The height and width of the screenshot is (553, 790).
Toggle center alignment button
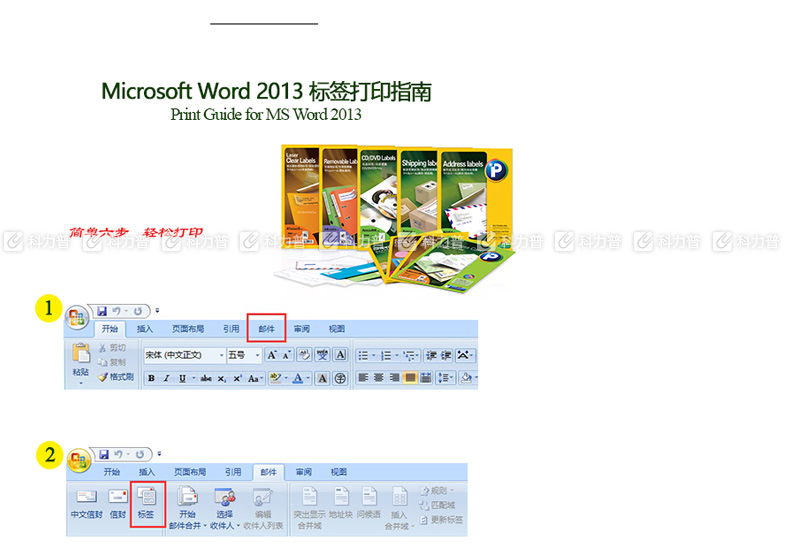click(379, 378)
